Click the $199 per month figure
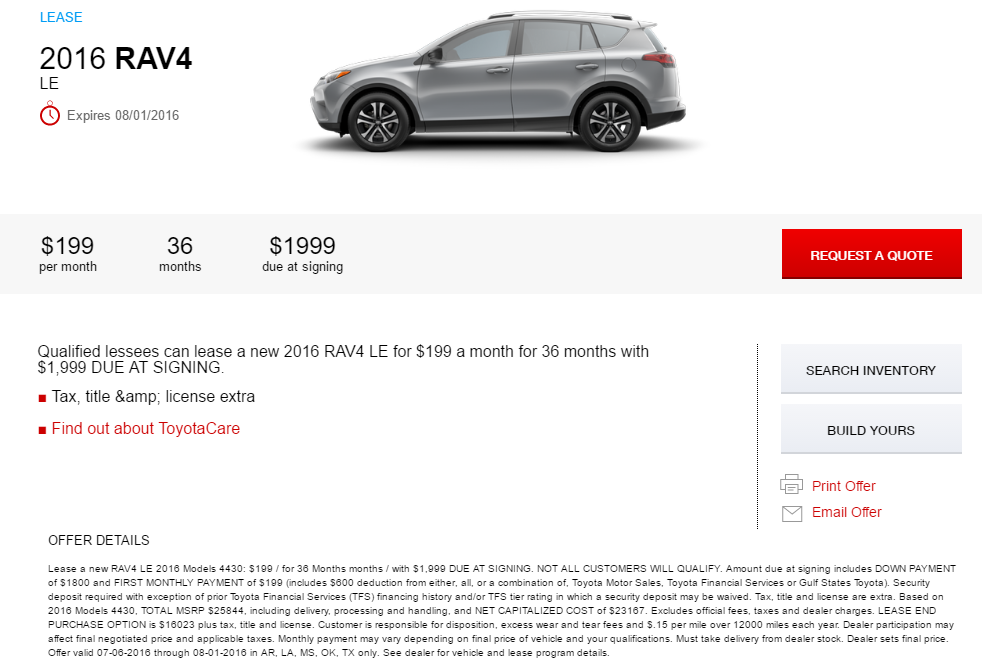Viewport: 982px width, 665px height. pyautogui.click(x=68, y=253)
